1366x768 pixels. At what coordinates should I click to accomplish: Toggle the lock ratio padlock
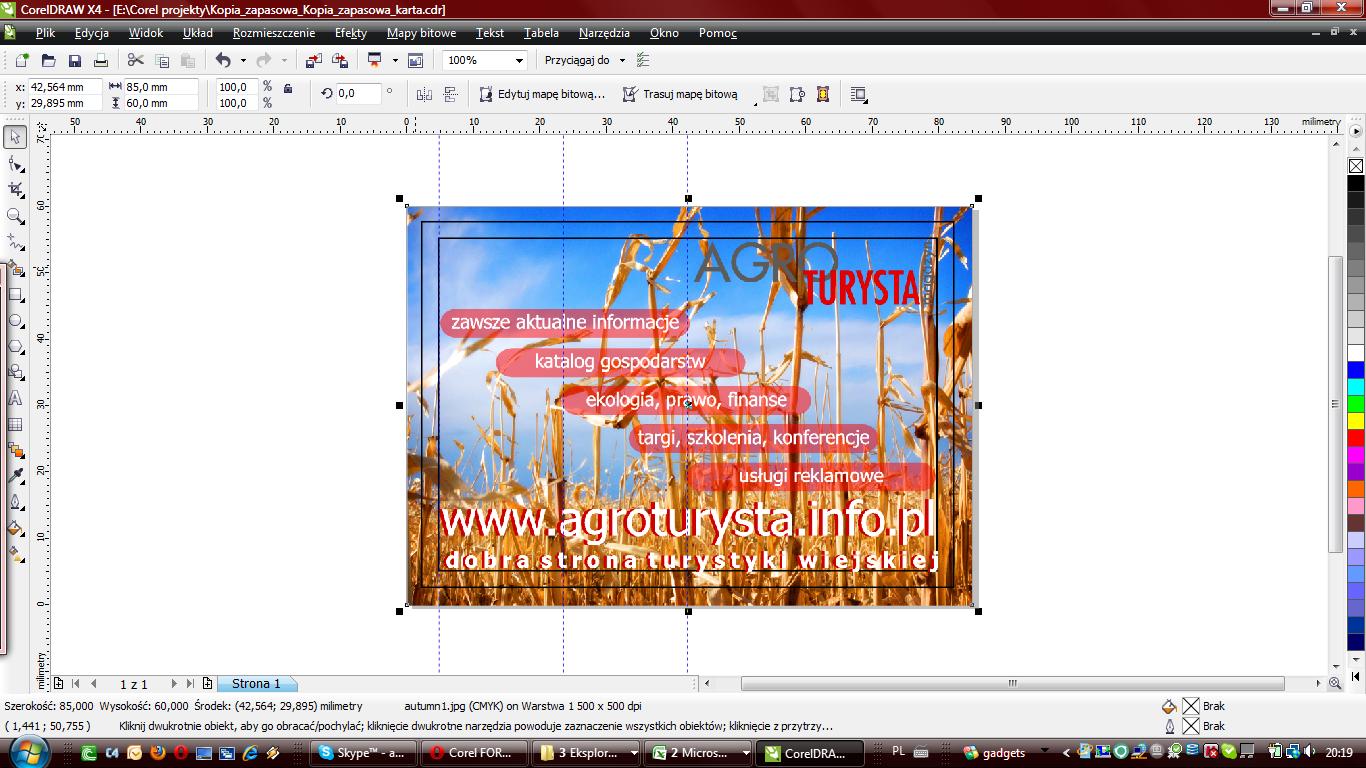click(x=288, y=89)
